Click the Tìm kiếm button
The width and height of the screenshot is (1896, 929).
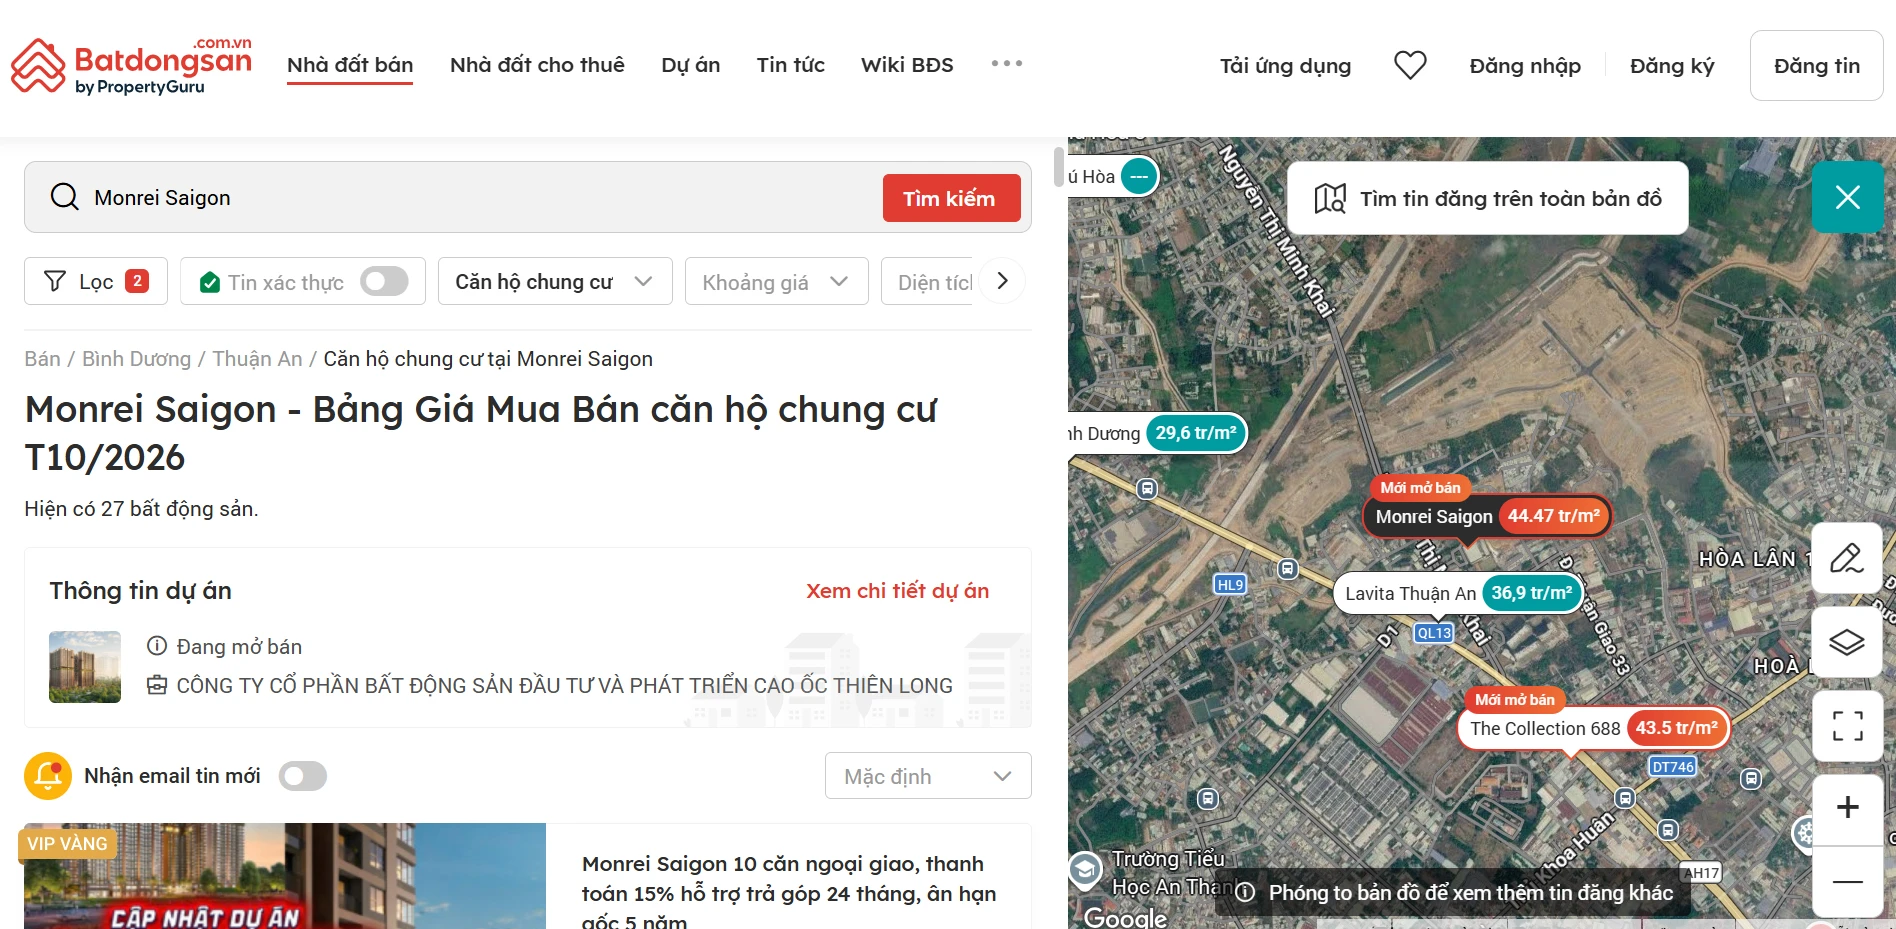click(951, 198)
